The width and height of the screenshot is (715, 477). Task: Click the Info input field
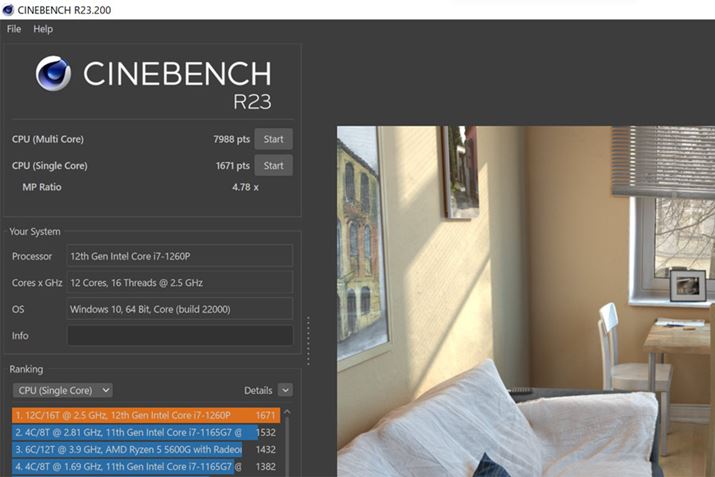point(180,336)
